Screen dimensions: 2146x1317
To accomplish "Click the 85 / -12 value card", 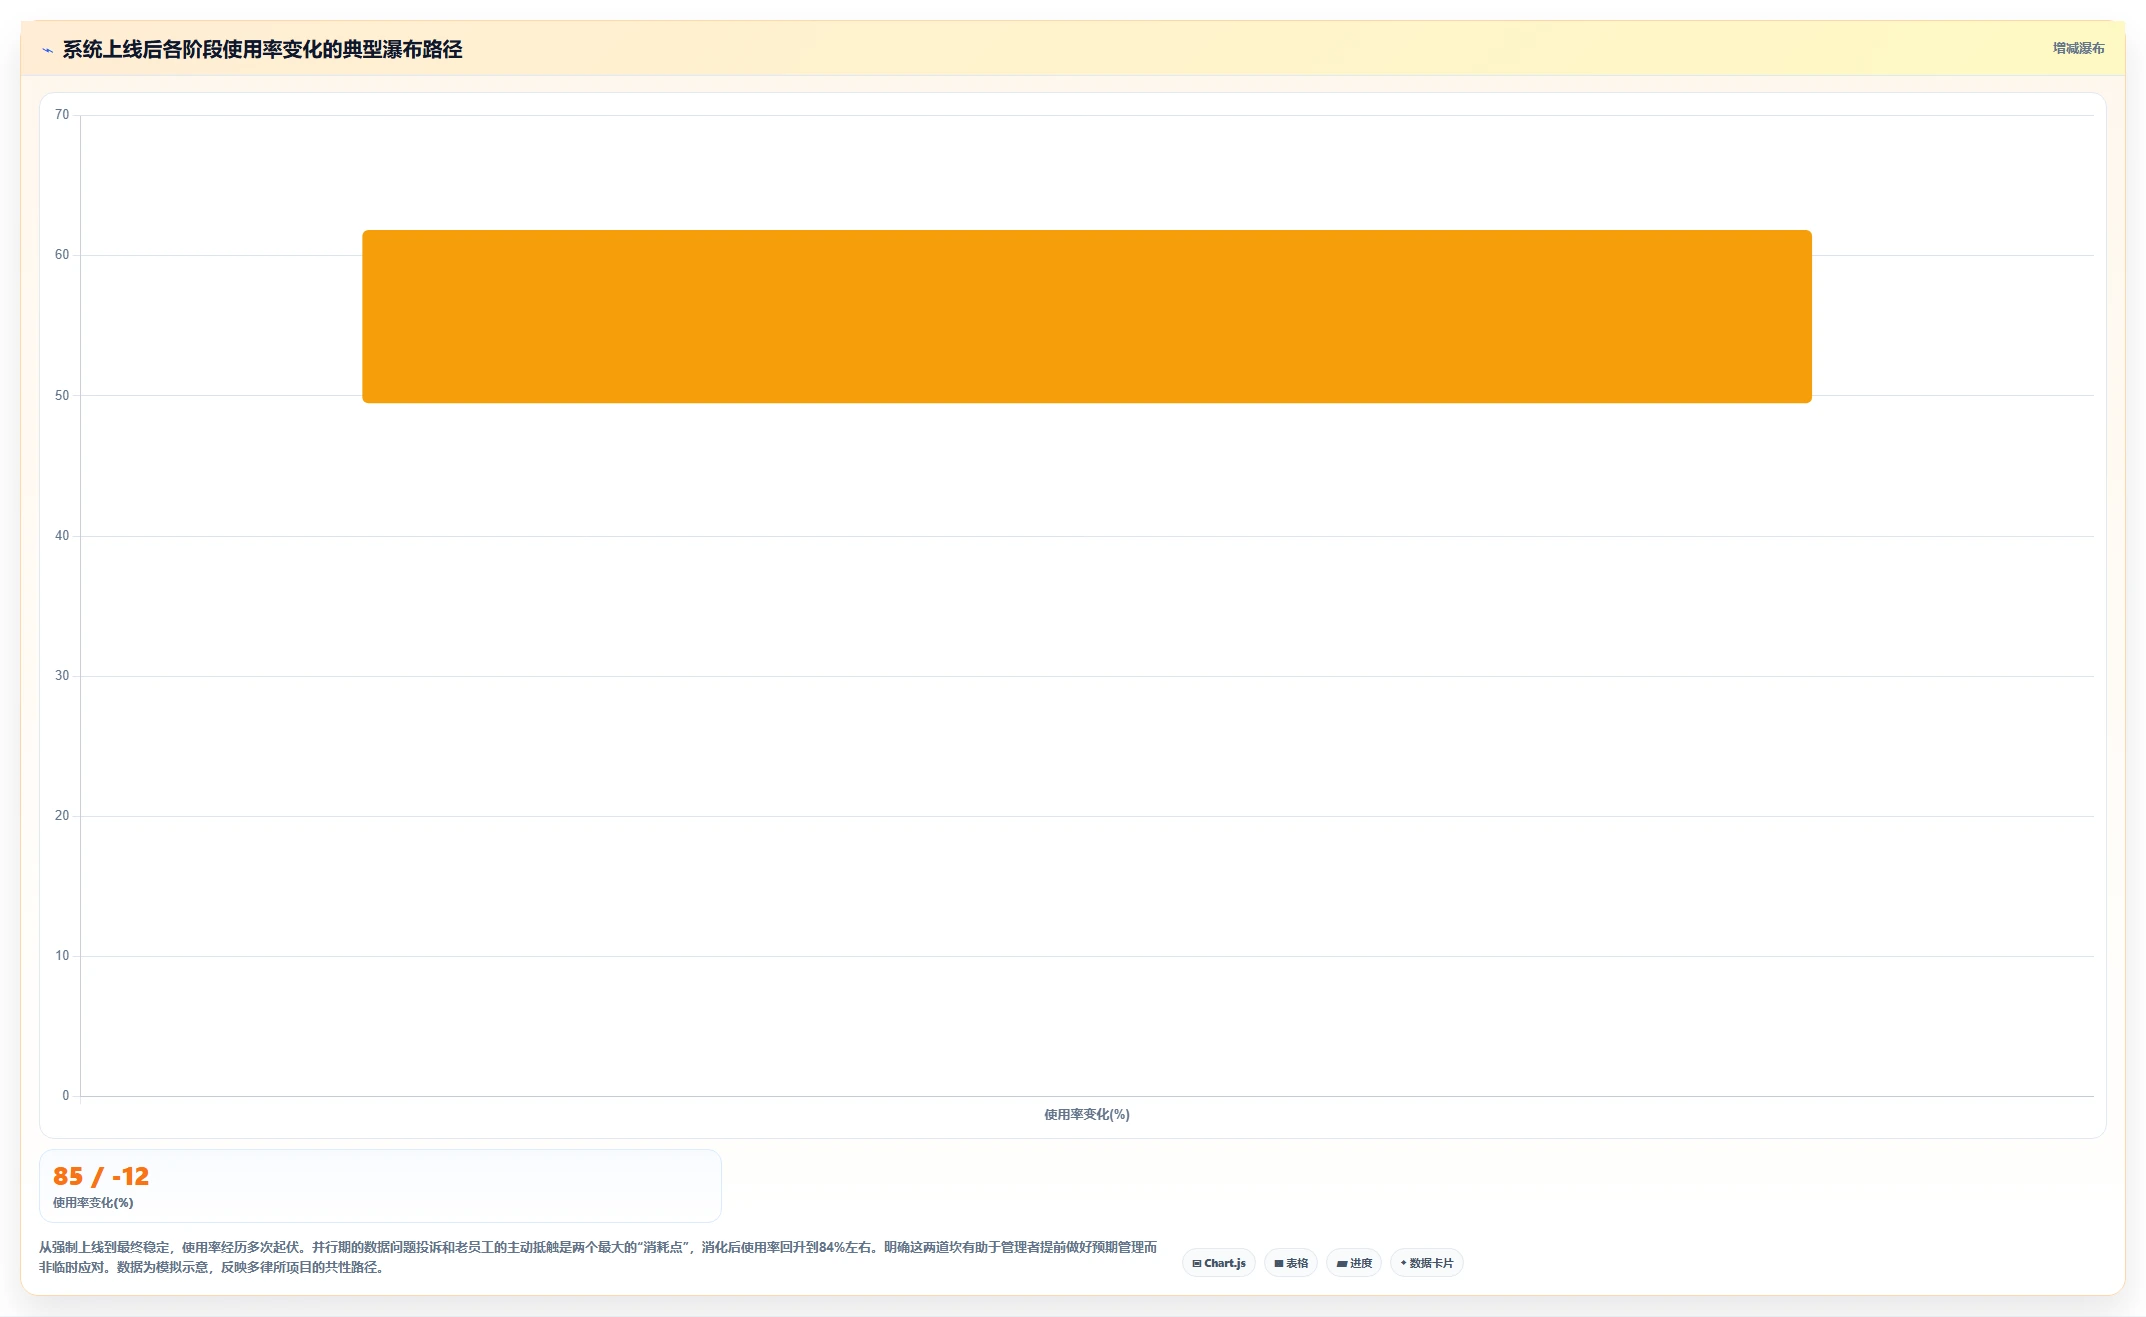I will pyautogui.click(x=380, y=1185).
